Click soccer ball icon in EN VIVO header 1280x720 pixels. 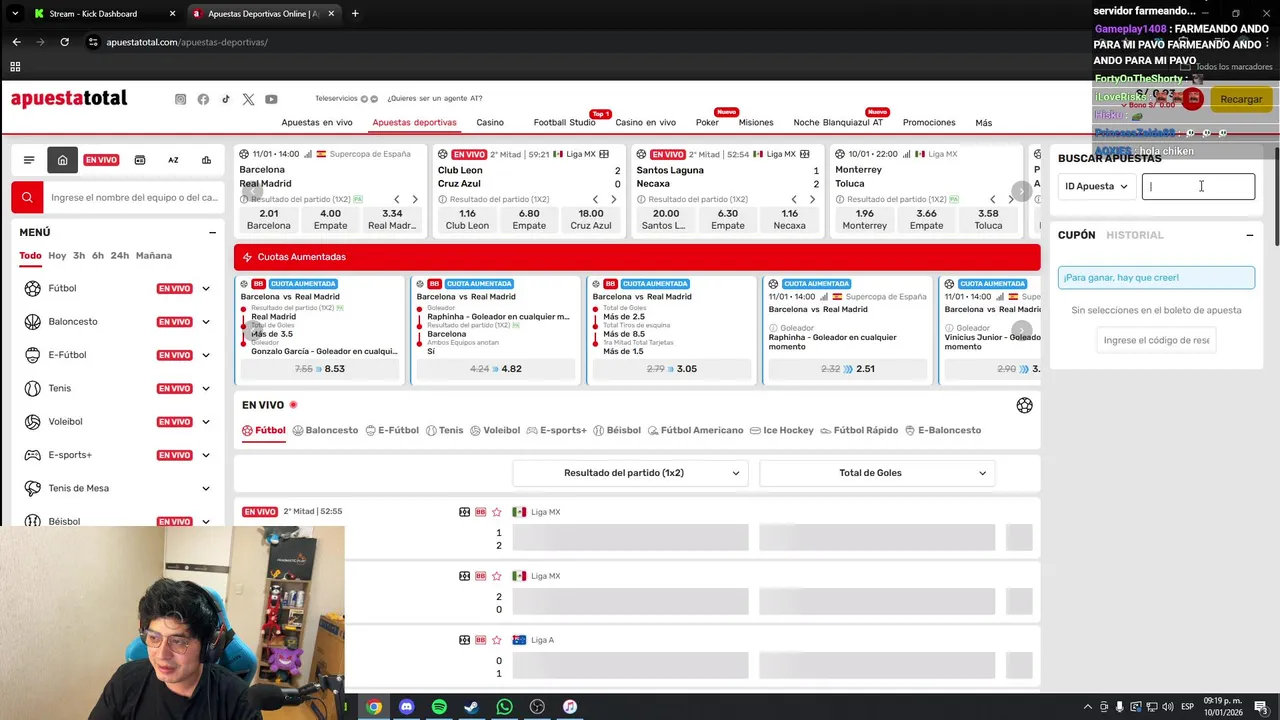tap(1024, 405)
